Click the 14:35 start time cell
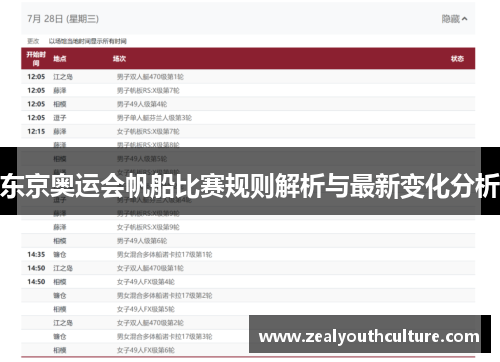 [36, 254]
